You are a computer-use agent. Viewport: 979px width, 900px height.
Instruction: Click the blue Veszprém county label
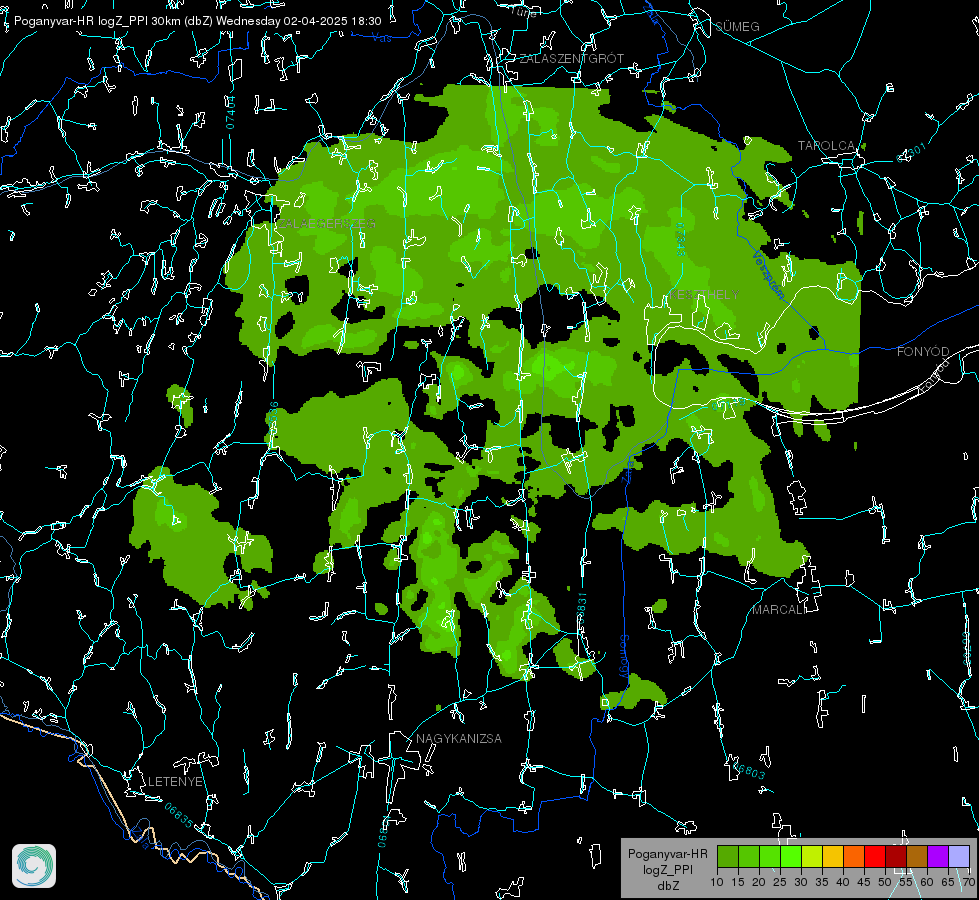click(x=768, y=275)
